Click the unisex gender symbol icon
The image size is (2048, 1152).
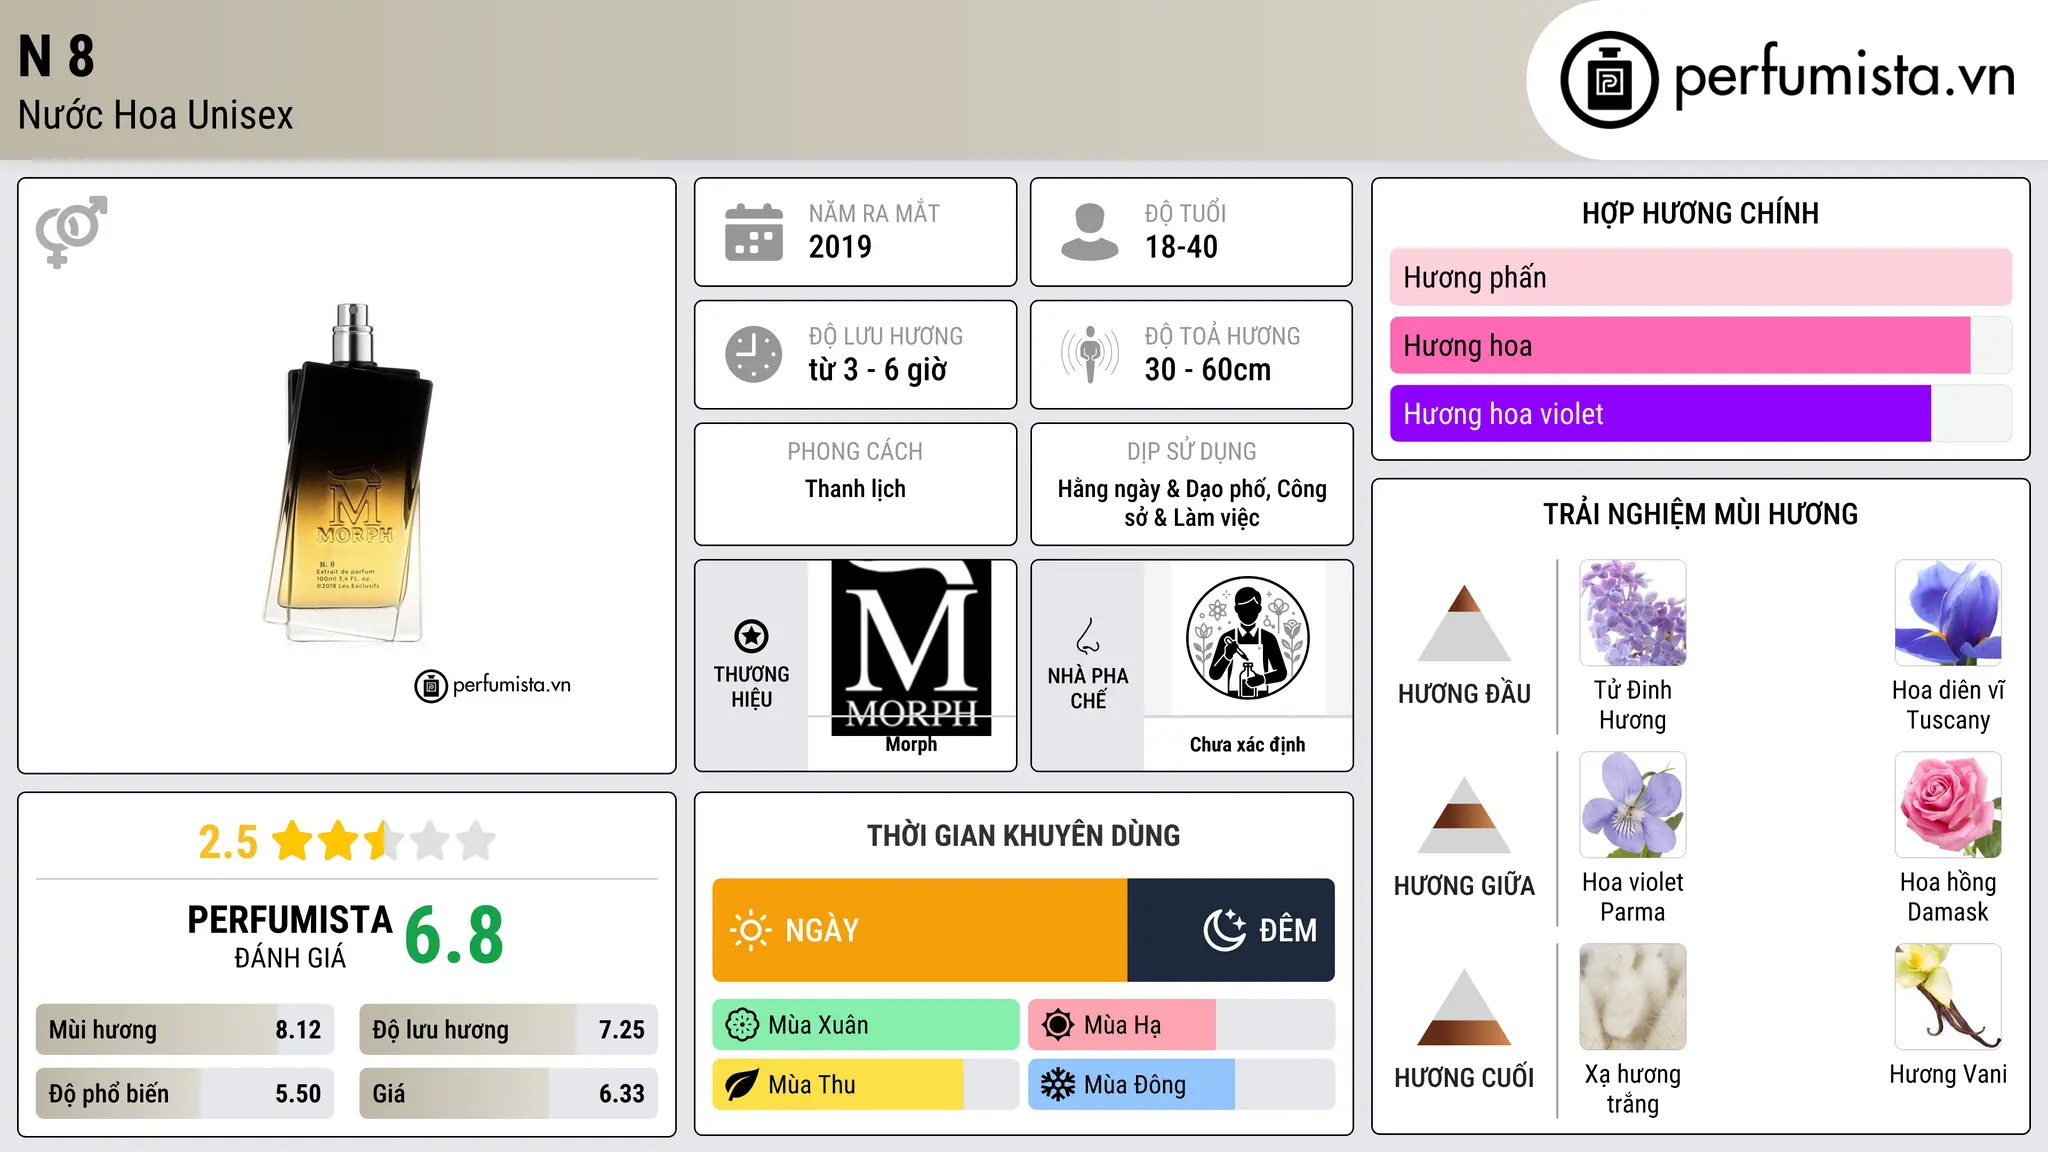71,231
